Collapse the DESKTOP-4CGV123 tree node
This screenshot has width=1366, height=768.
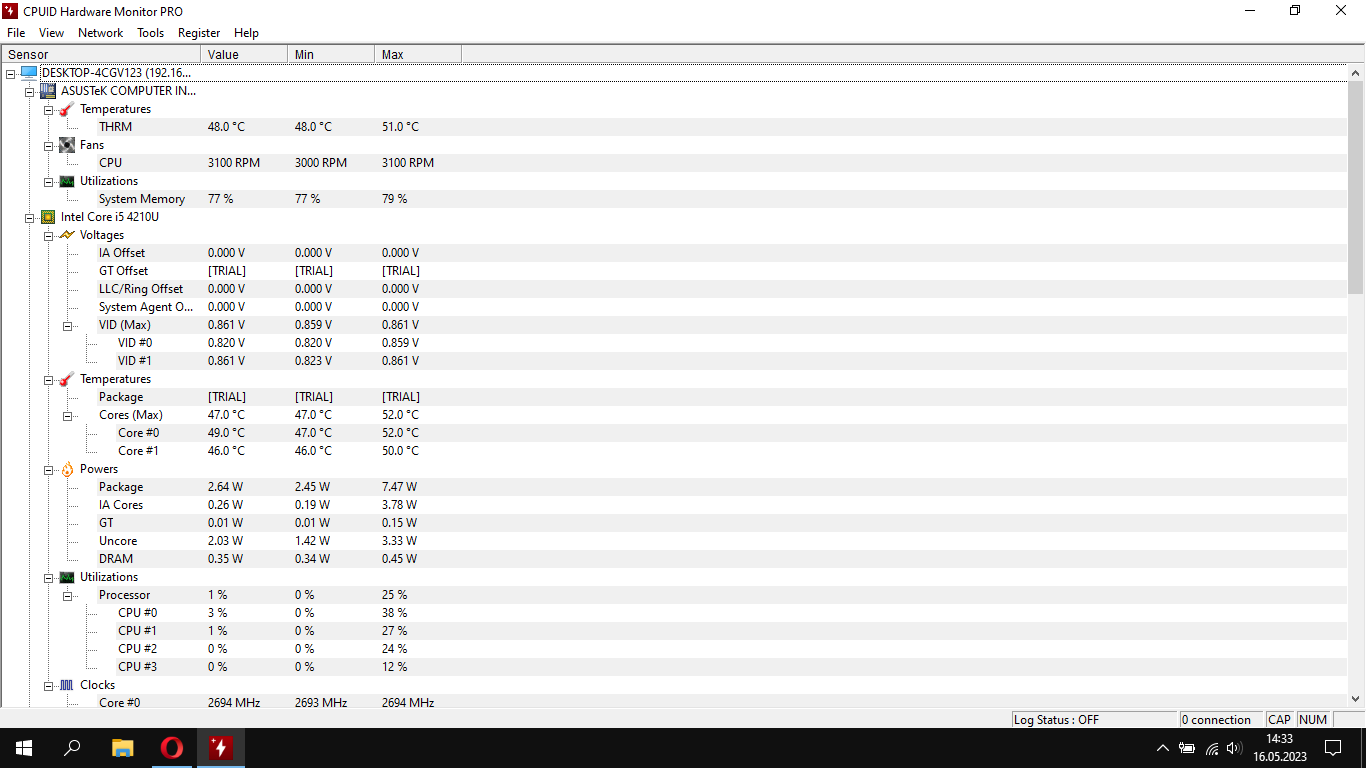(x=10, y=74)
